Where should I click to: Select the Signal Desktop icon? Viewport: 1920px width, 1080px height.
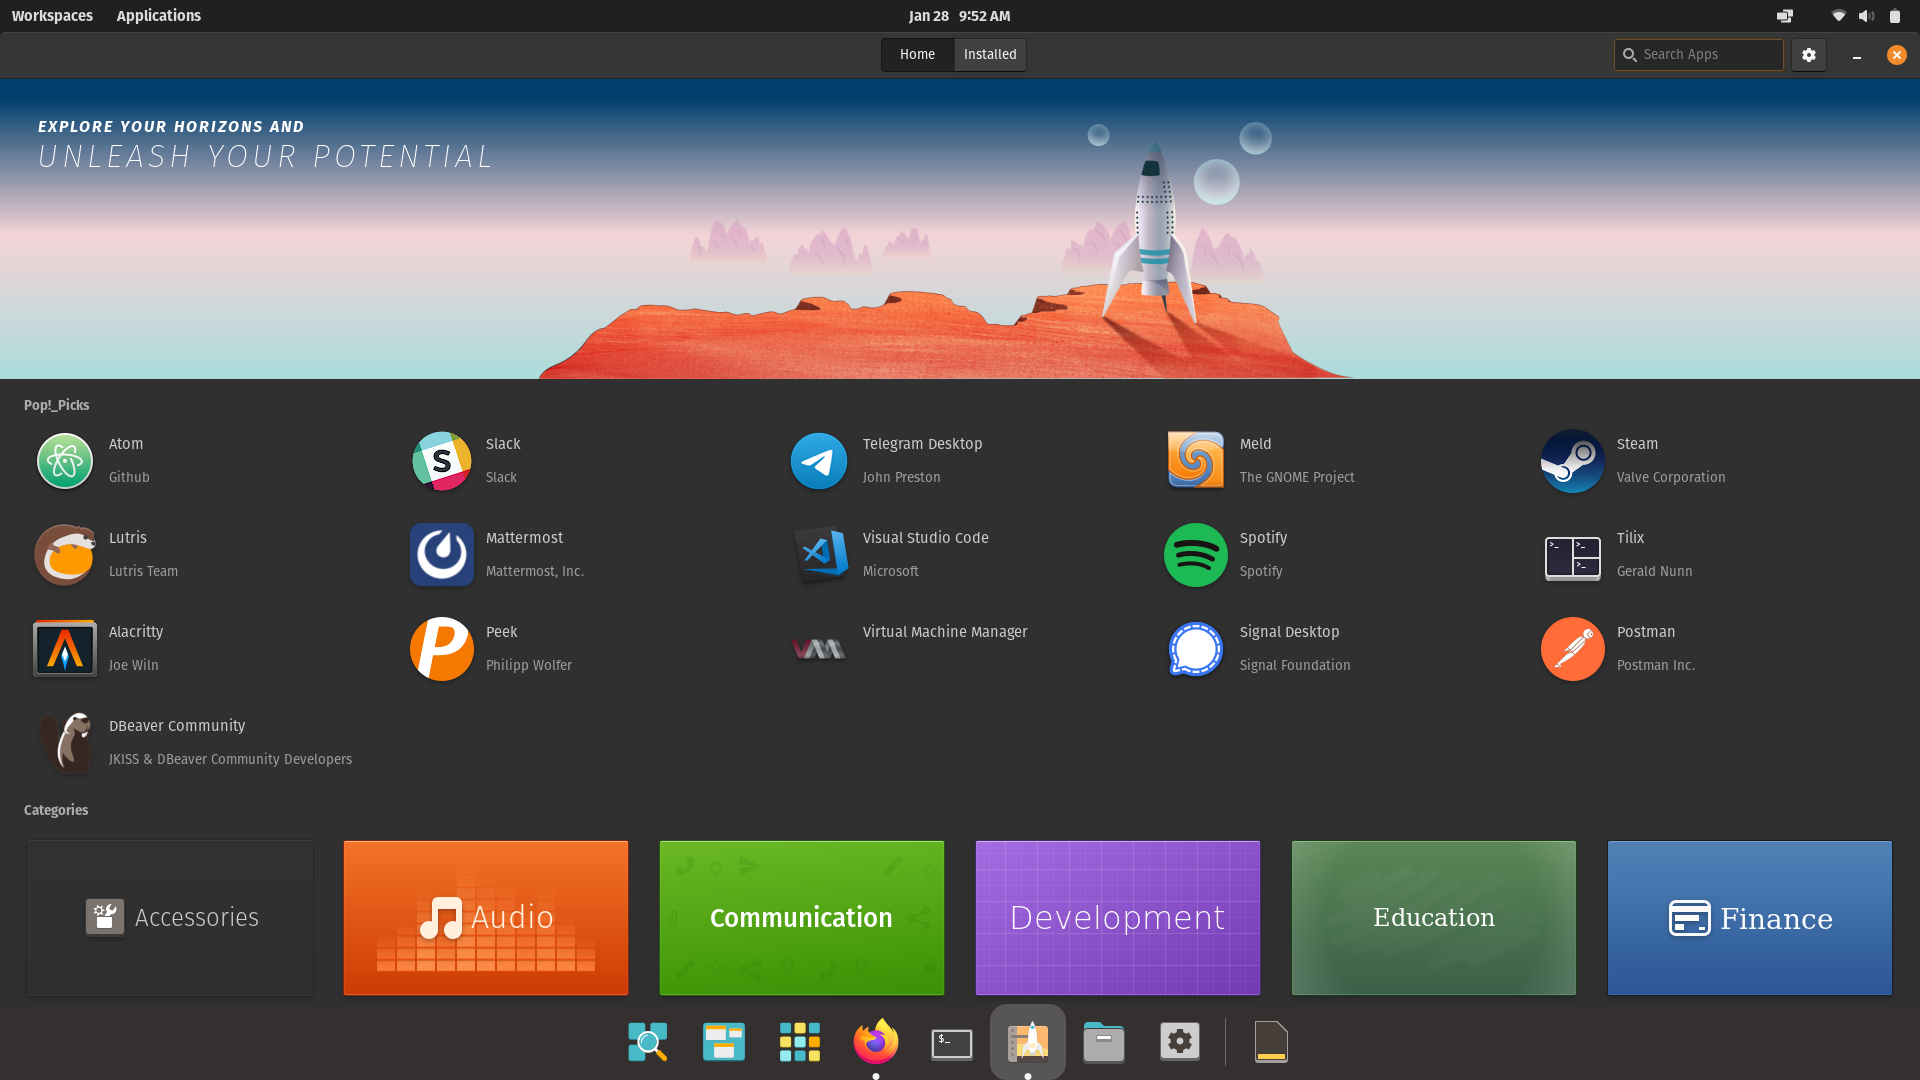[1196, 649]
